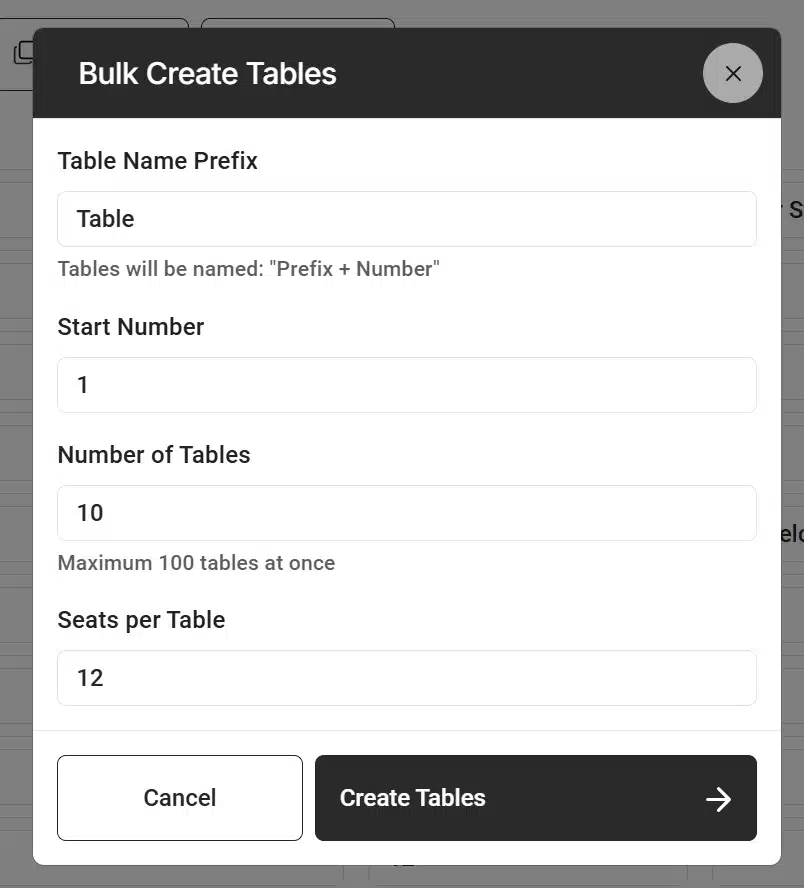Click the number 10 in Number of Tables
The height and width of the screenshot is (888, 804).
89,512
